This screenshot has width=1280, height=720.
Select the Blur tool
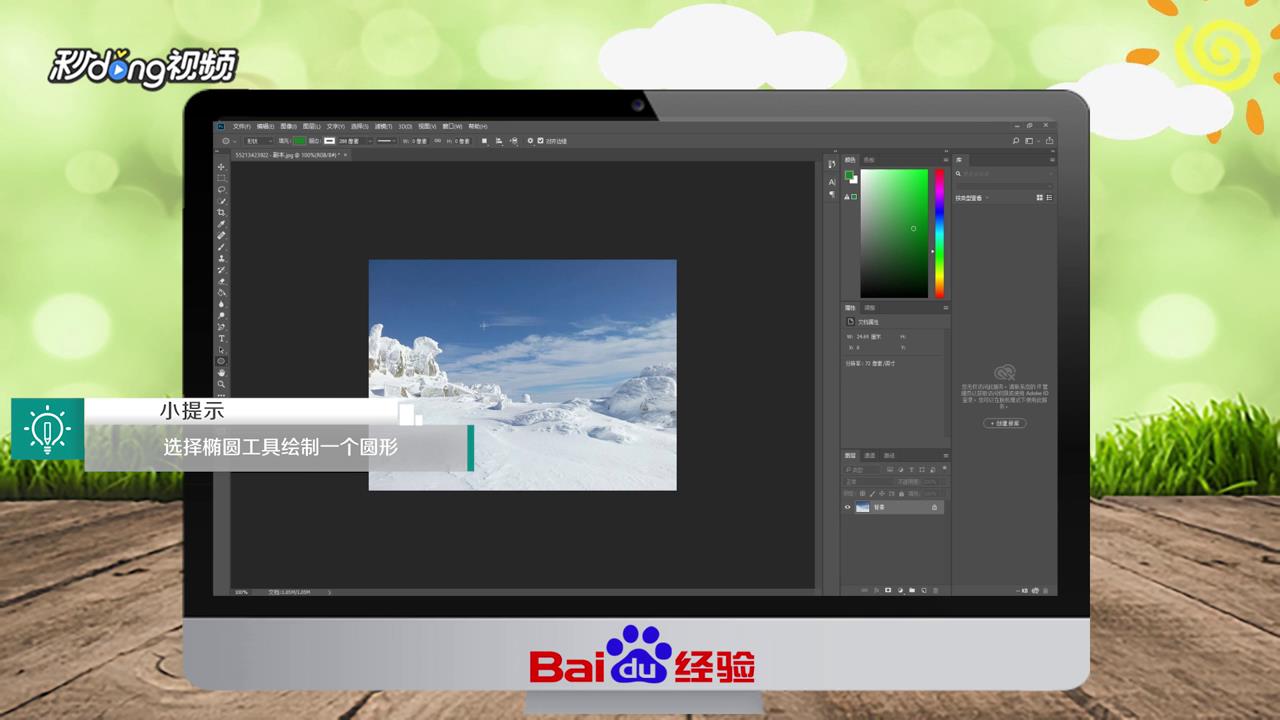pos(221,304)
